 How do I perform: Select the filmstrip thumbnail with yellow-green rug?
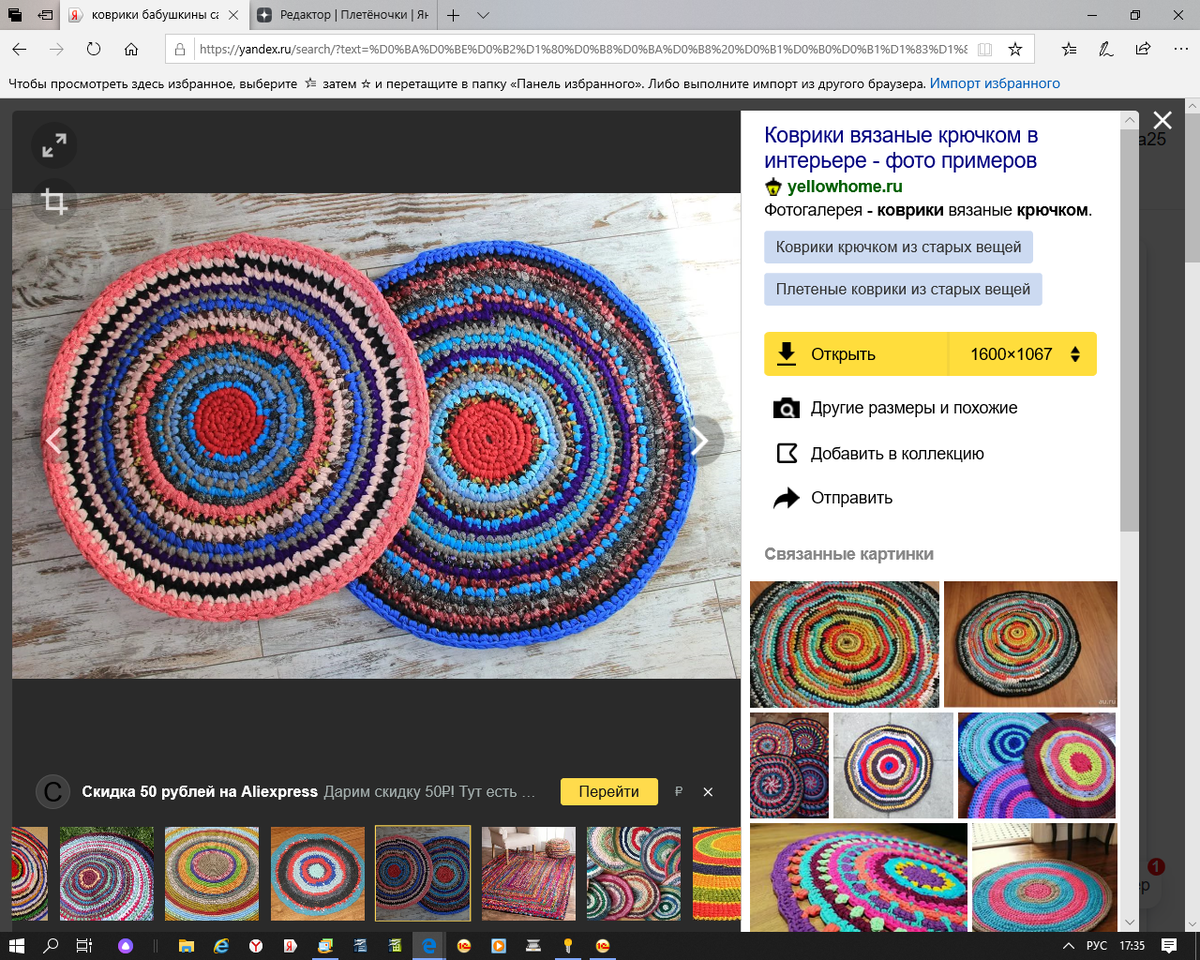coord(212,873)
